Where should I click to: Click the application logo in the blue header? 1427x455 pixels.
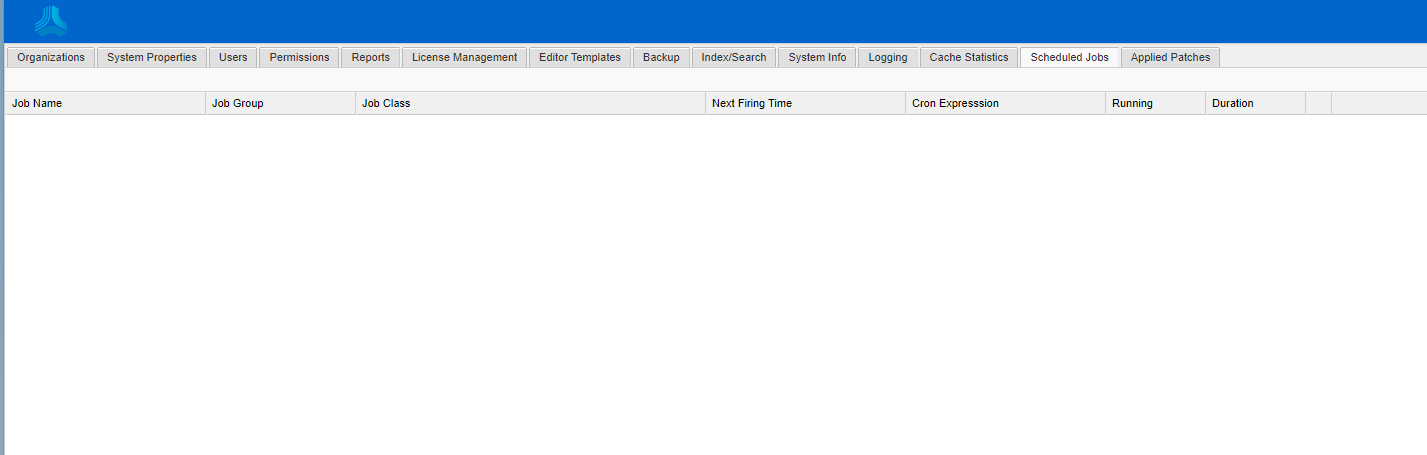point(51,20)
